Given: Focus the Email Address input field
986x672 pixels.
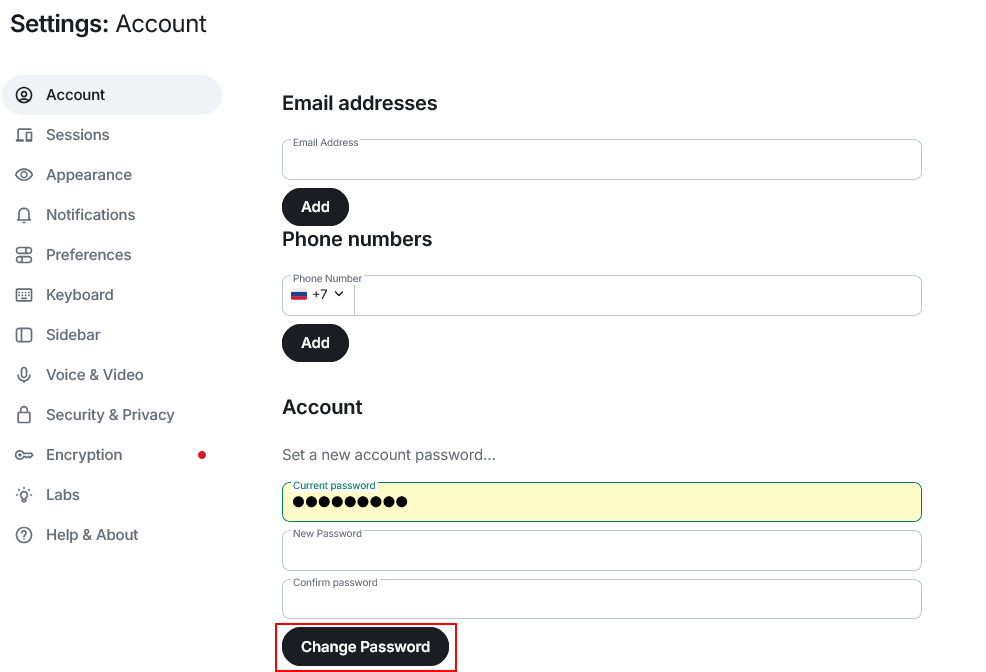Looking at the screenshot, I should click(x=601, y=162).
